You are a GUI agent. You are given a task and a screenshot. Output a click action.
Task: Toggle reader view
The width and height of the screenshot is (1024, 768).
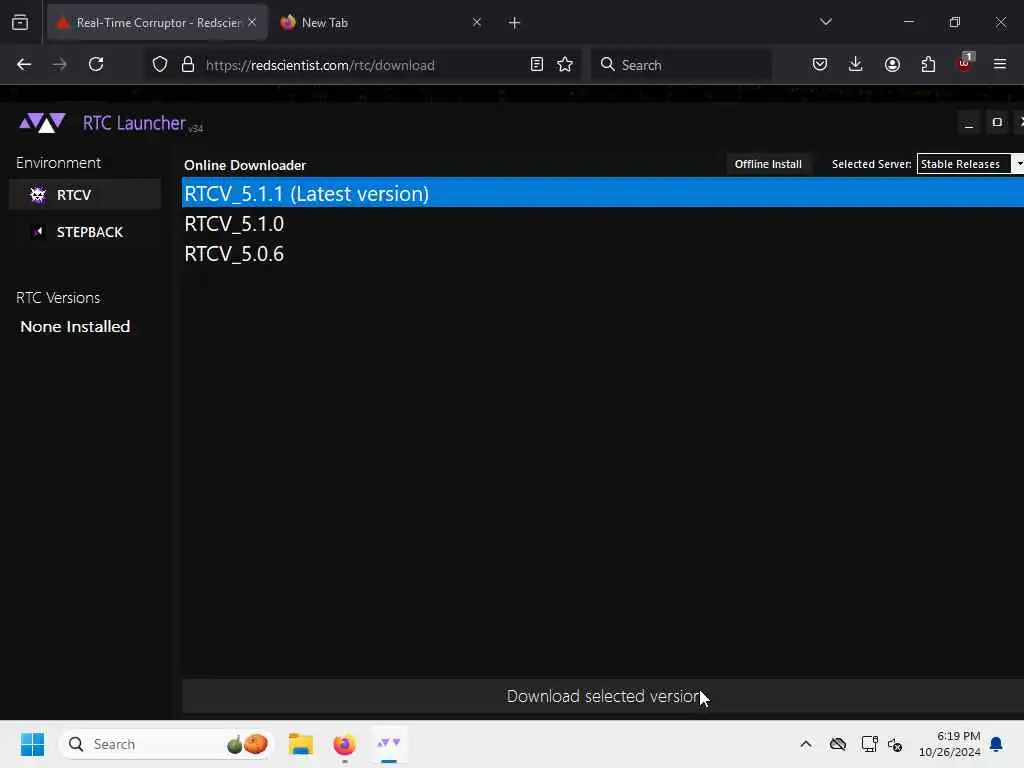pos(537,65)
